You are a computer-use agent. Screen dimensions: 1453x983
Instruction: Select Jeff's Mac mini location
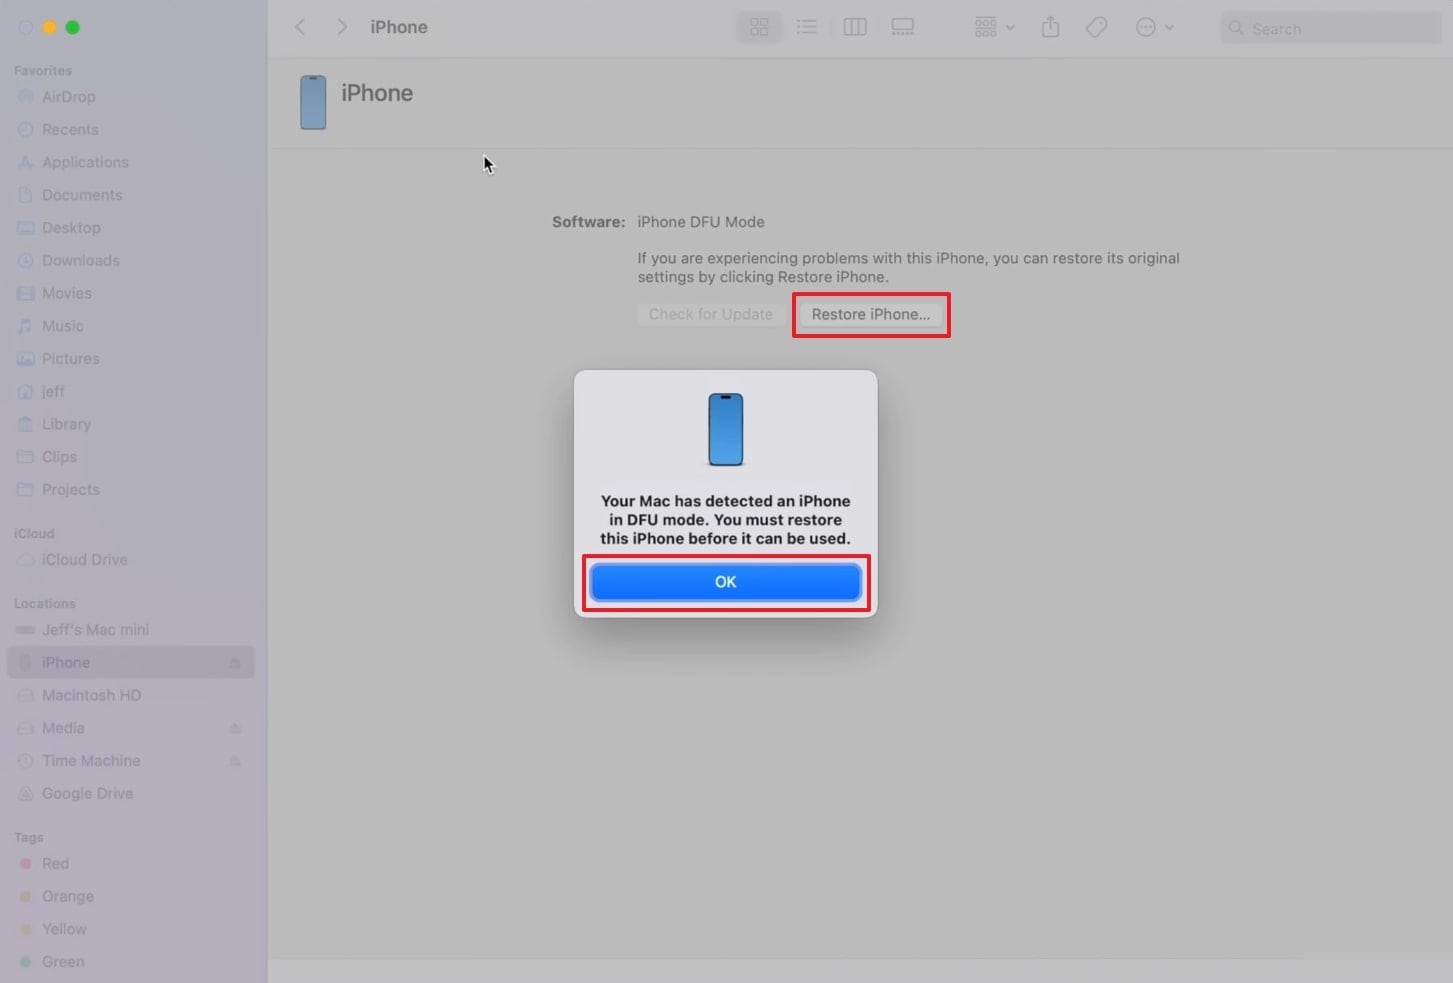[95, 630]
